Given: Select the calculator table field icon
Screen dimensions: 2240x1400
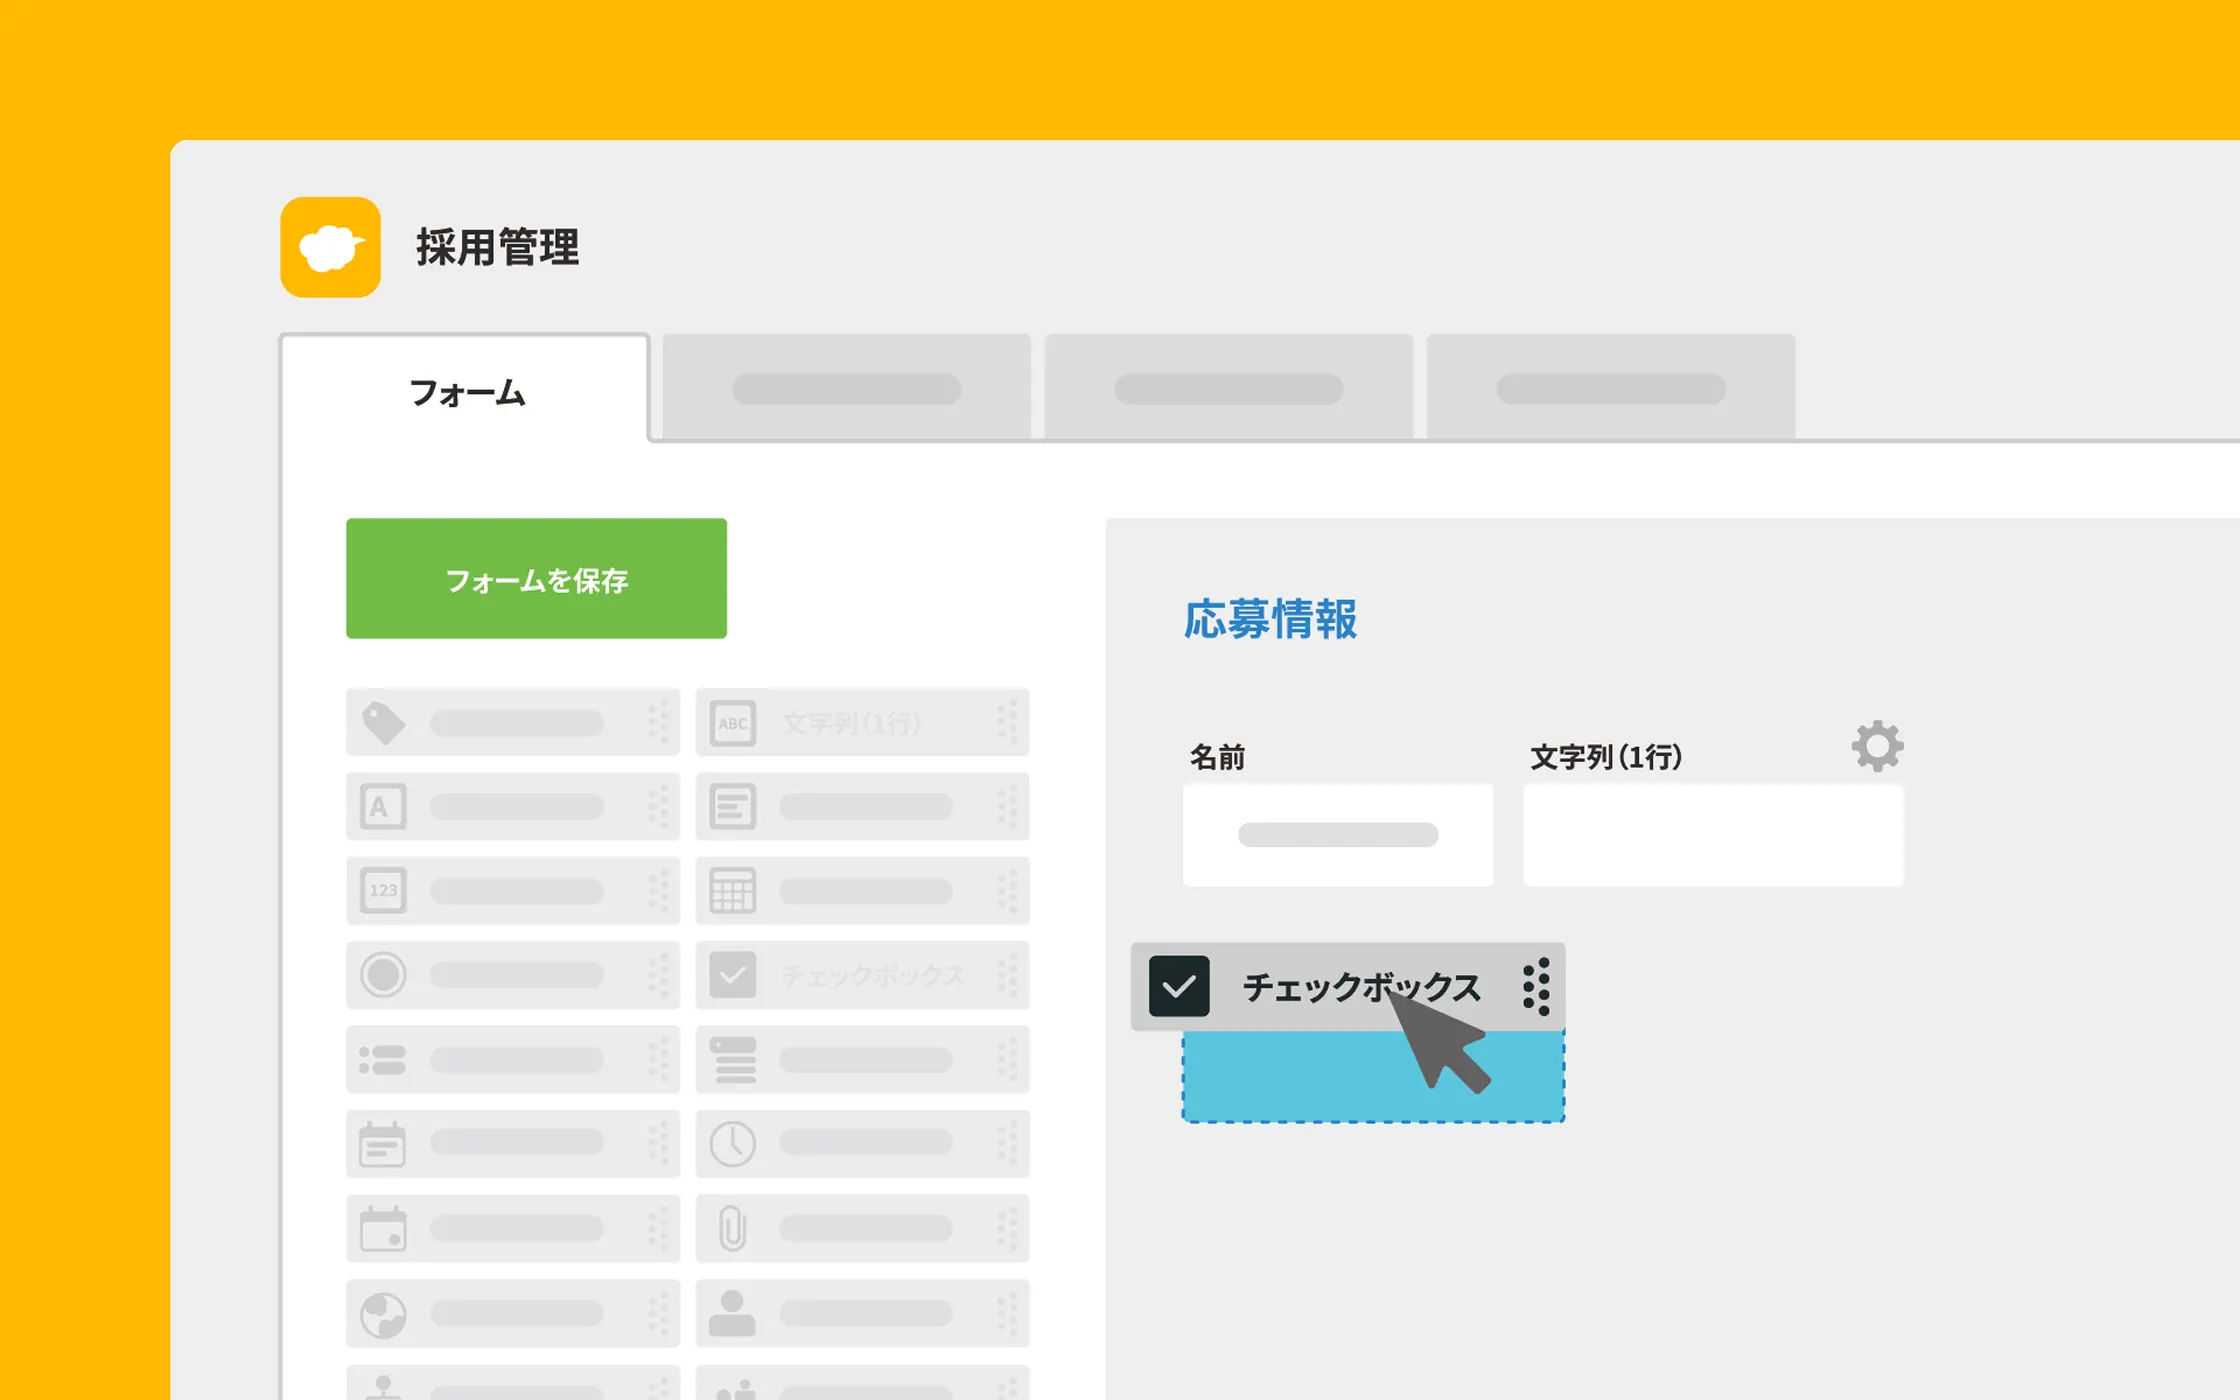Looking at the screenshot, I should (732, 890).
